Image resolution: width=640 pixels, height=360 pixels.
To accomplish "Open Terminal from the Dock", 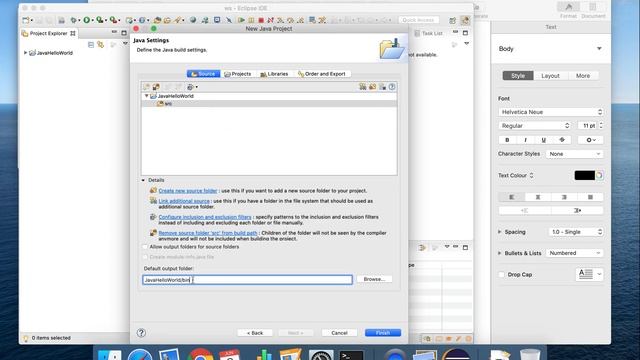I will pos(351,355).
